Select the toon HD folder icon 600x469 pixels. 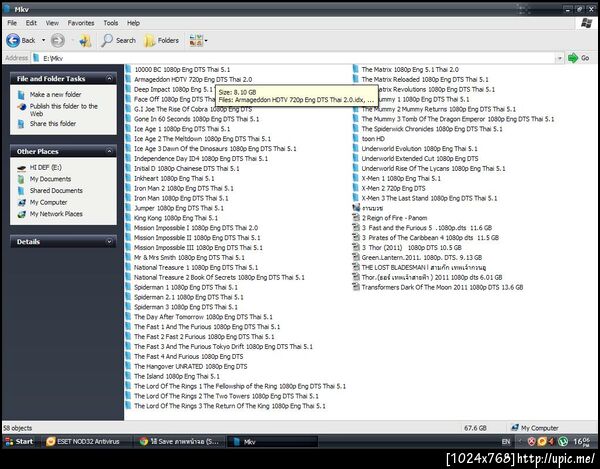pyautogui.click(x=355, y=139)
